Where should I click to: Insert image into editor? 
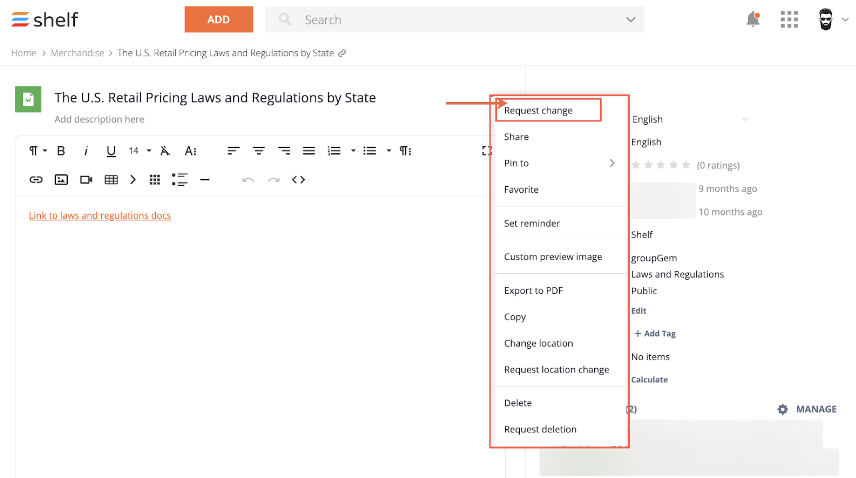point(61,180)
